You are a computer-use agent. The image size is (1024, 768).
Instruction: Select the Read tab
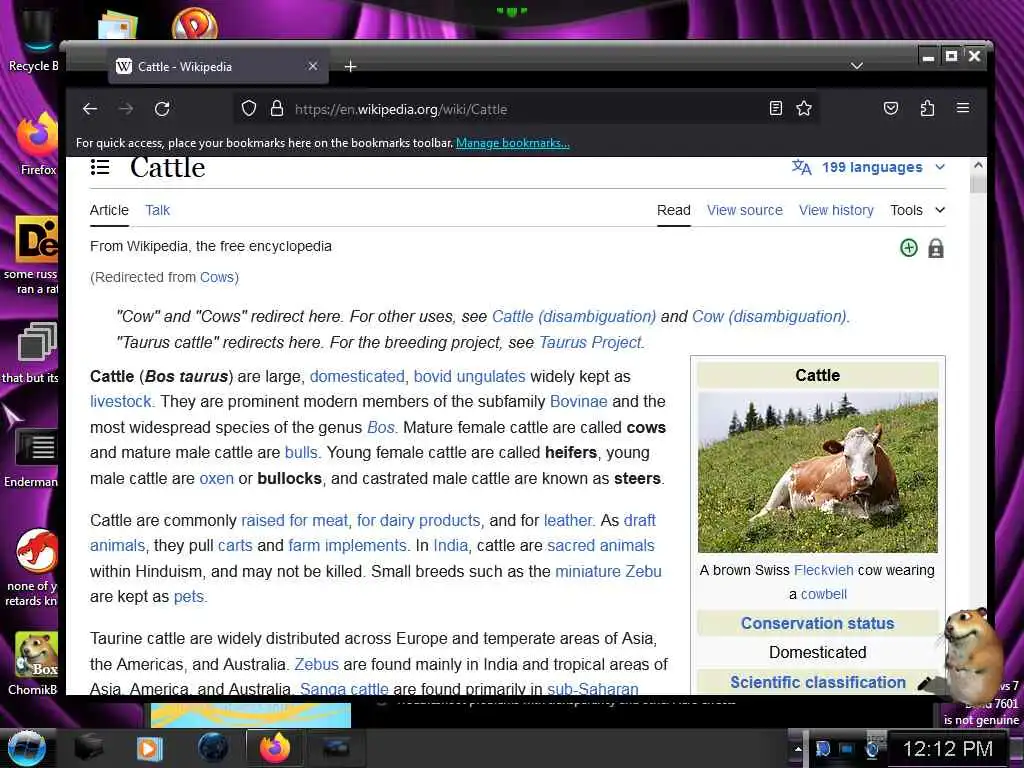coord(673,210)
